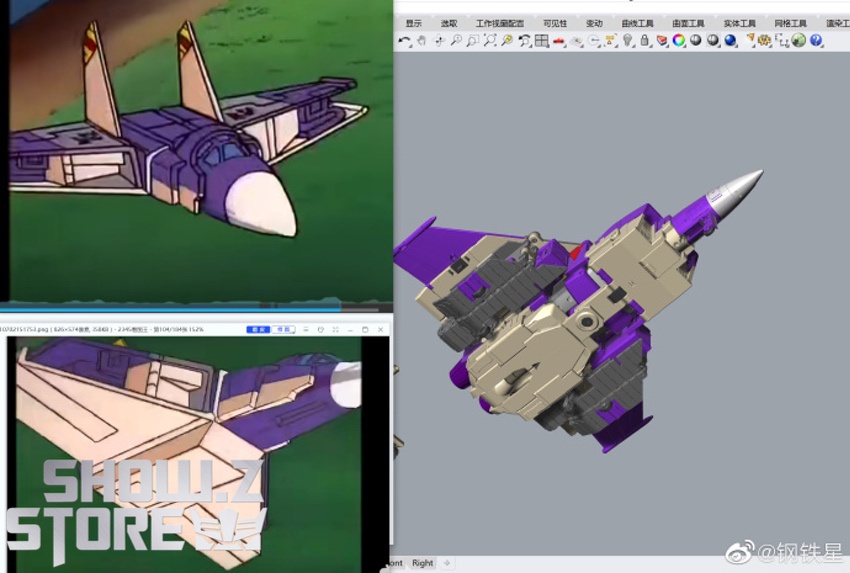Select the Zoom Window tool

[x=473, y=40]
